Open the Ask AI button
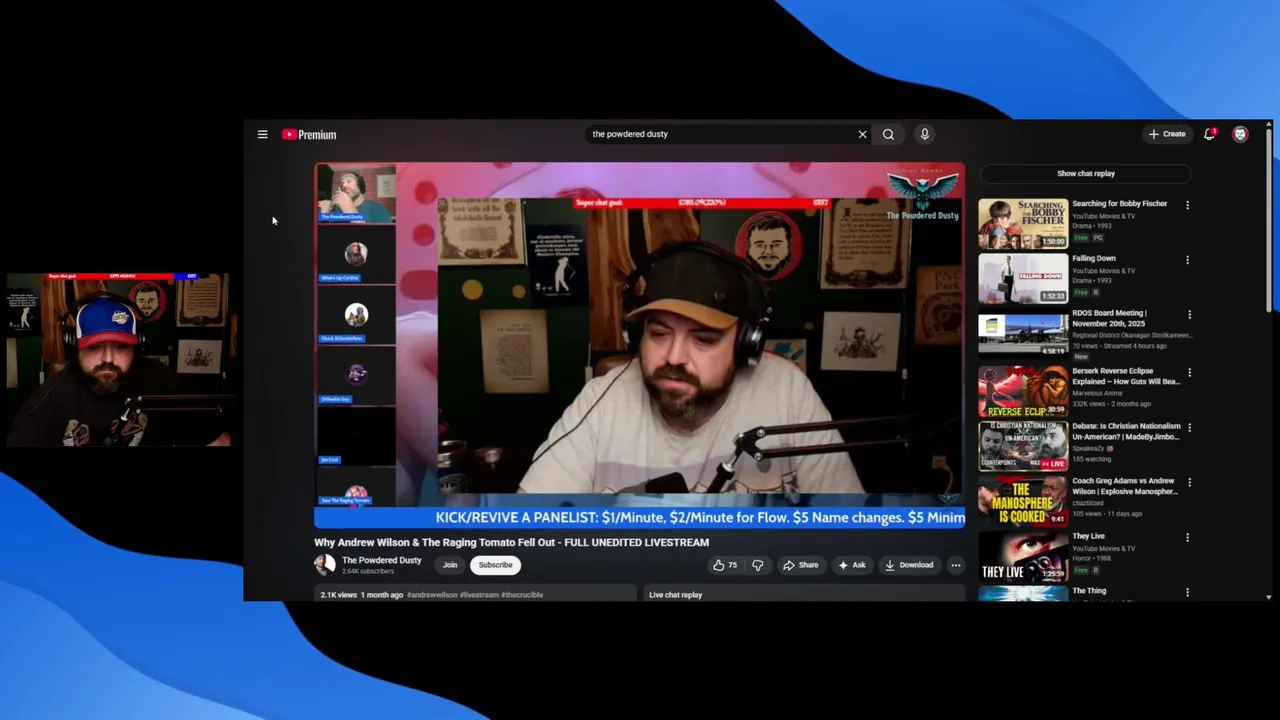The height and width of the screenshot is (720, 1280). (x=852, y=565)
